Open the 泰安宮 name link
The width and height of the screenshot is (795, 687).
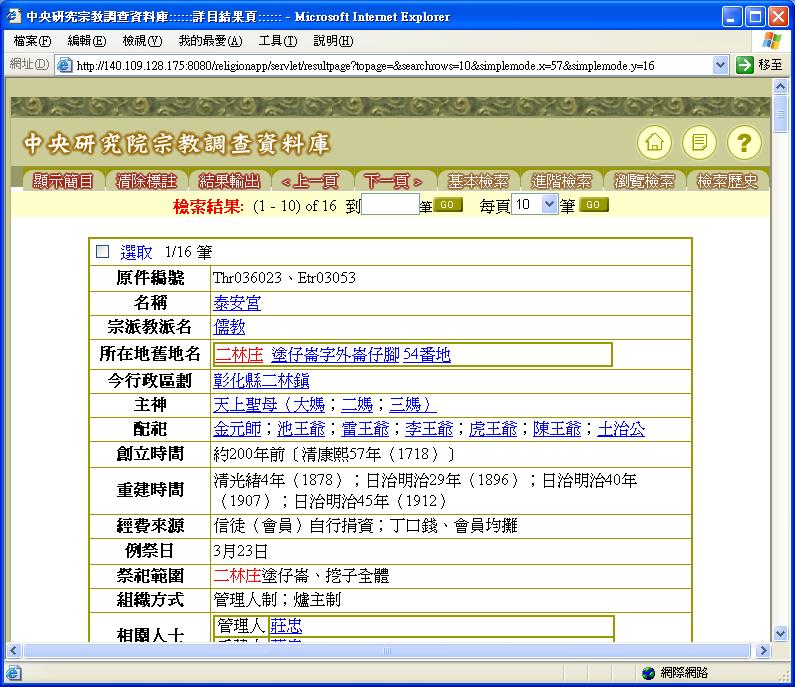(x=237, y=302)
